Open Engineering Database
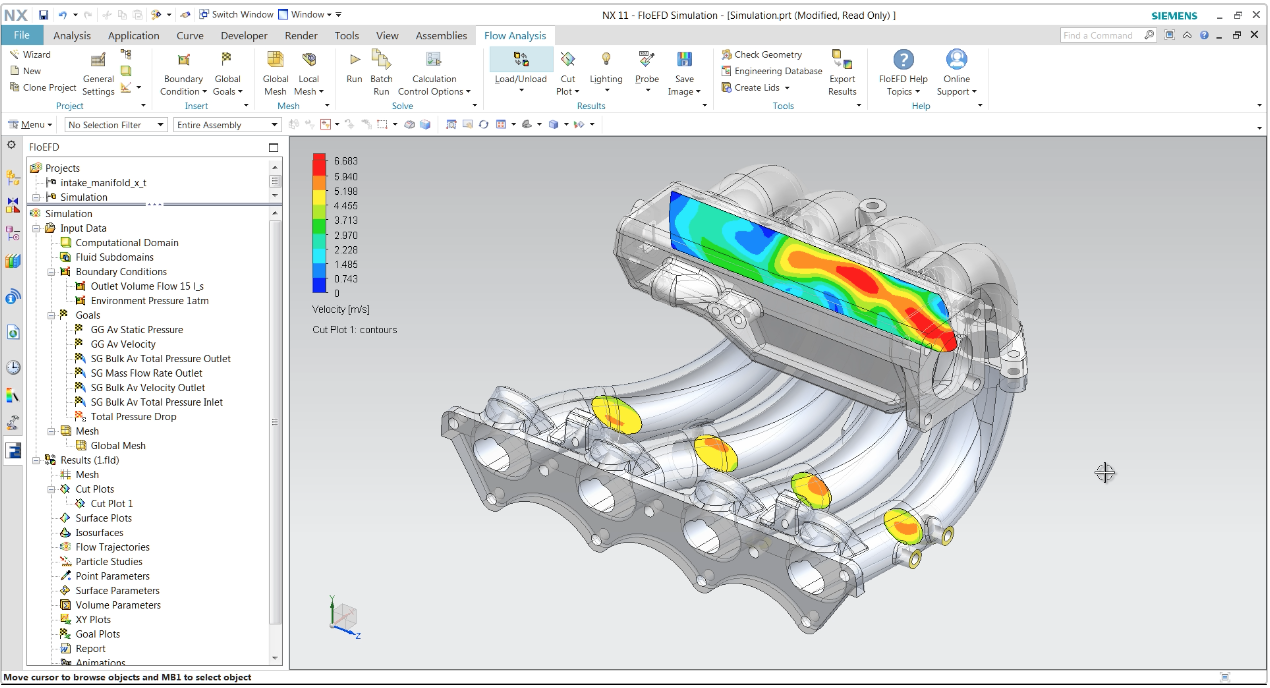Screen dimensions: 1270x688 pos(771,71)
